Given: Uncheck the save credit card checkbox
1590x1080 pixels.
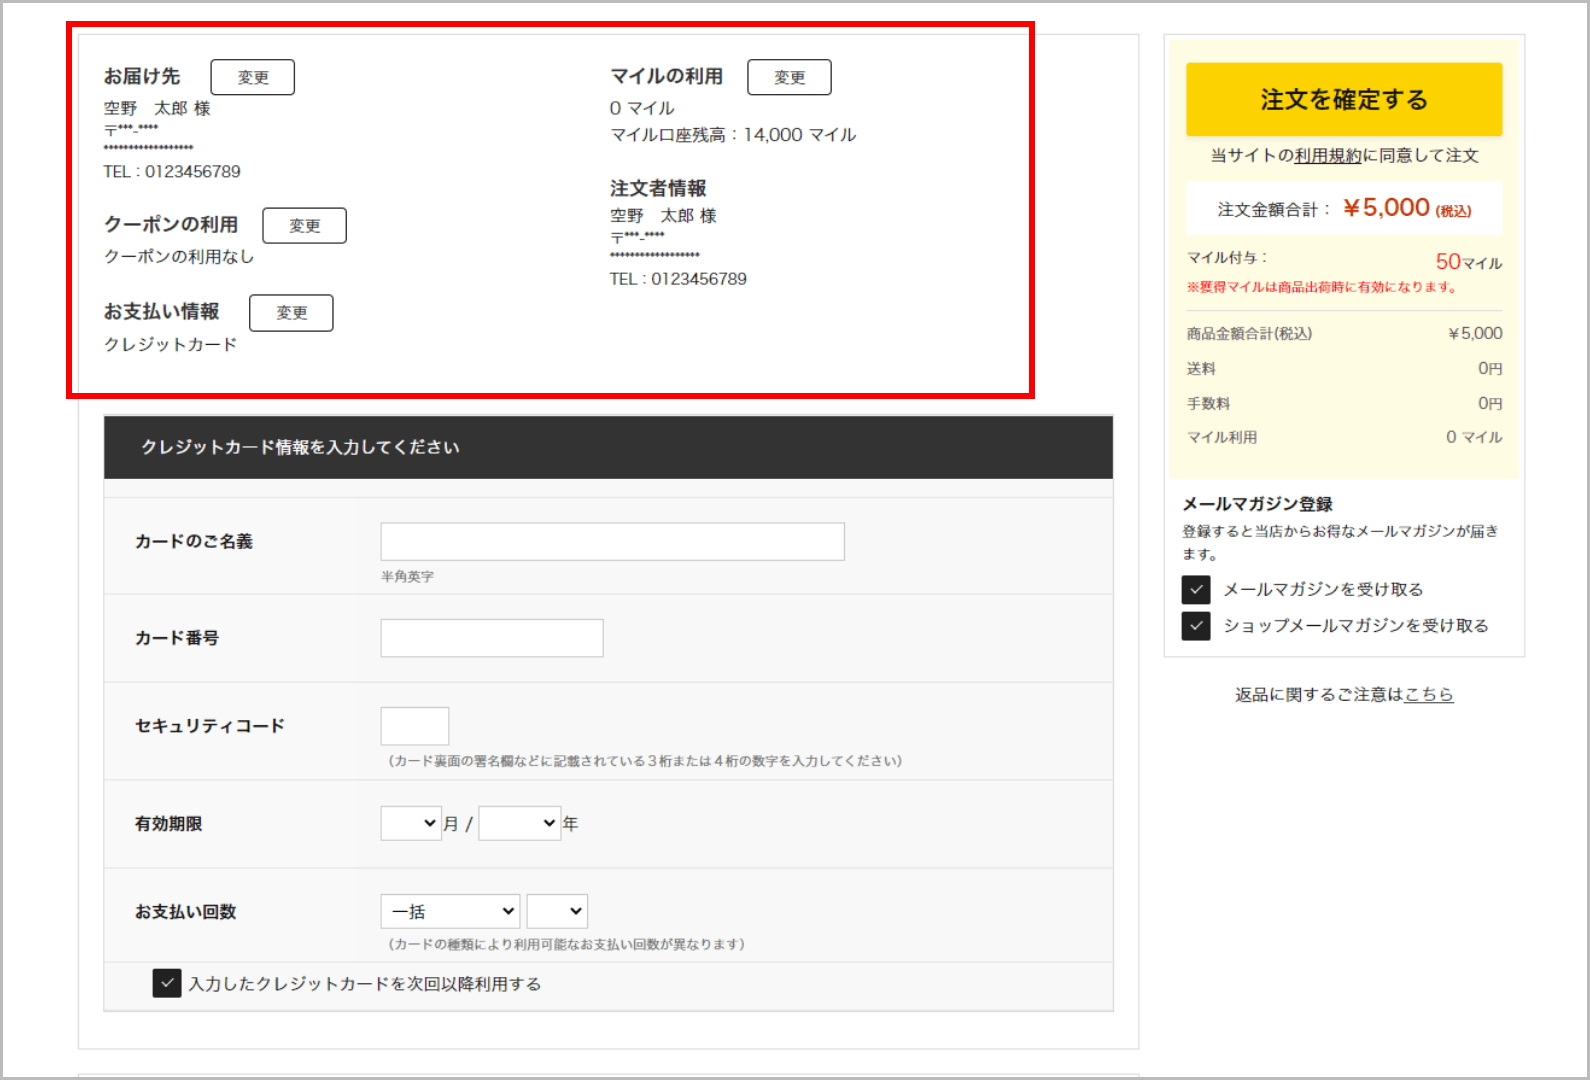Looking at the screenshot, I should coord(167,983).
